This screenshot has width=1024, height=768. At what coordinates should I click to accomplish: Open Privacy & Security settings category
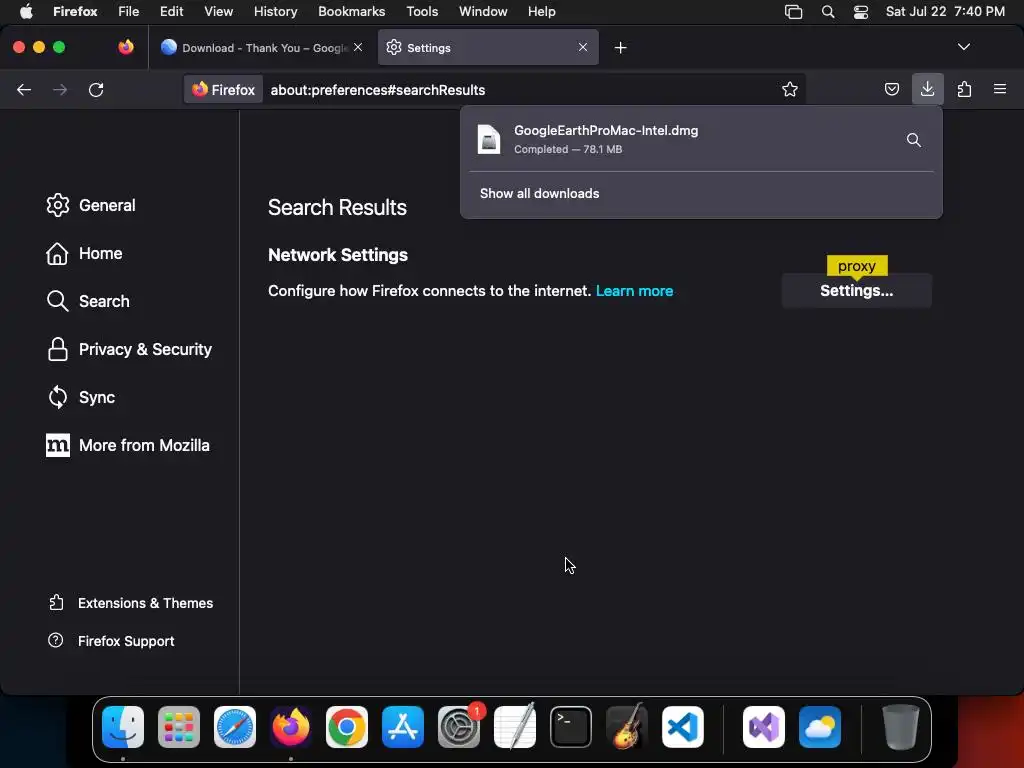click(129, 349)
